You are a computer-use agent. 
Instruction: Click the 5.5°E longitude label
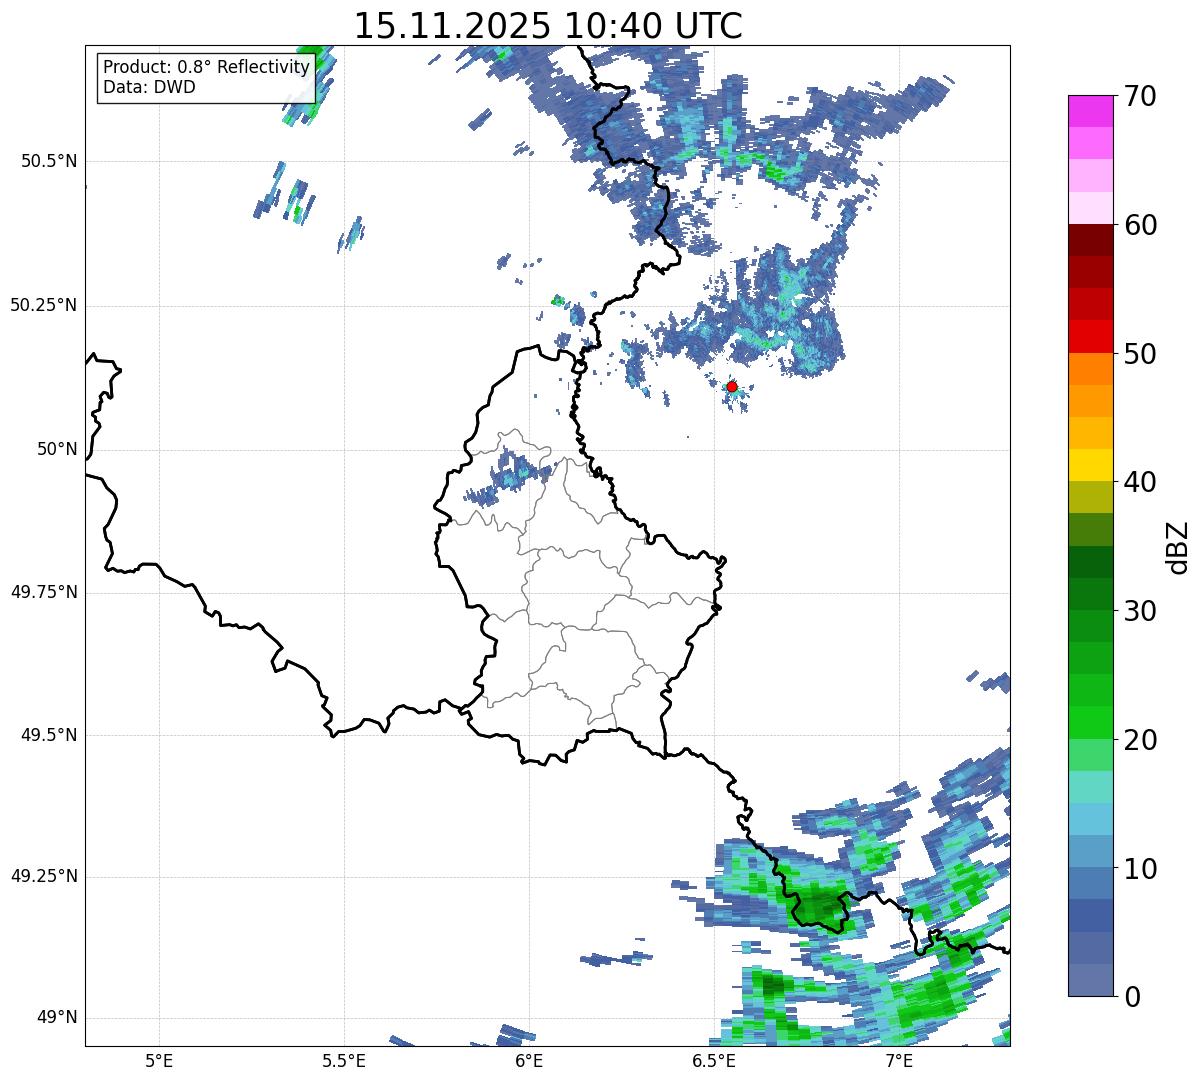344,1061
